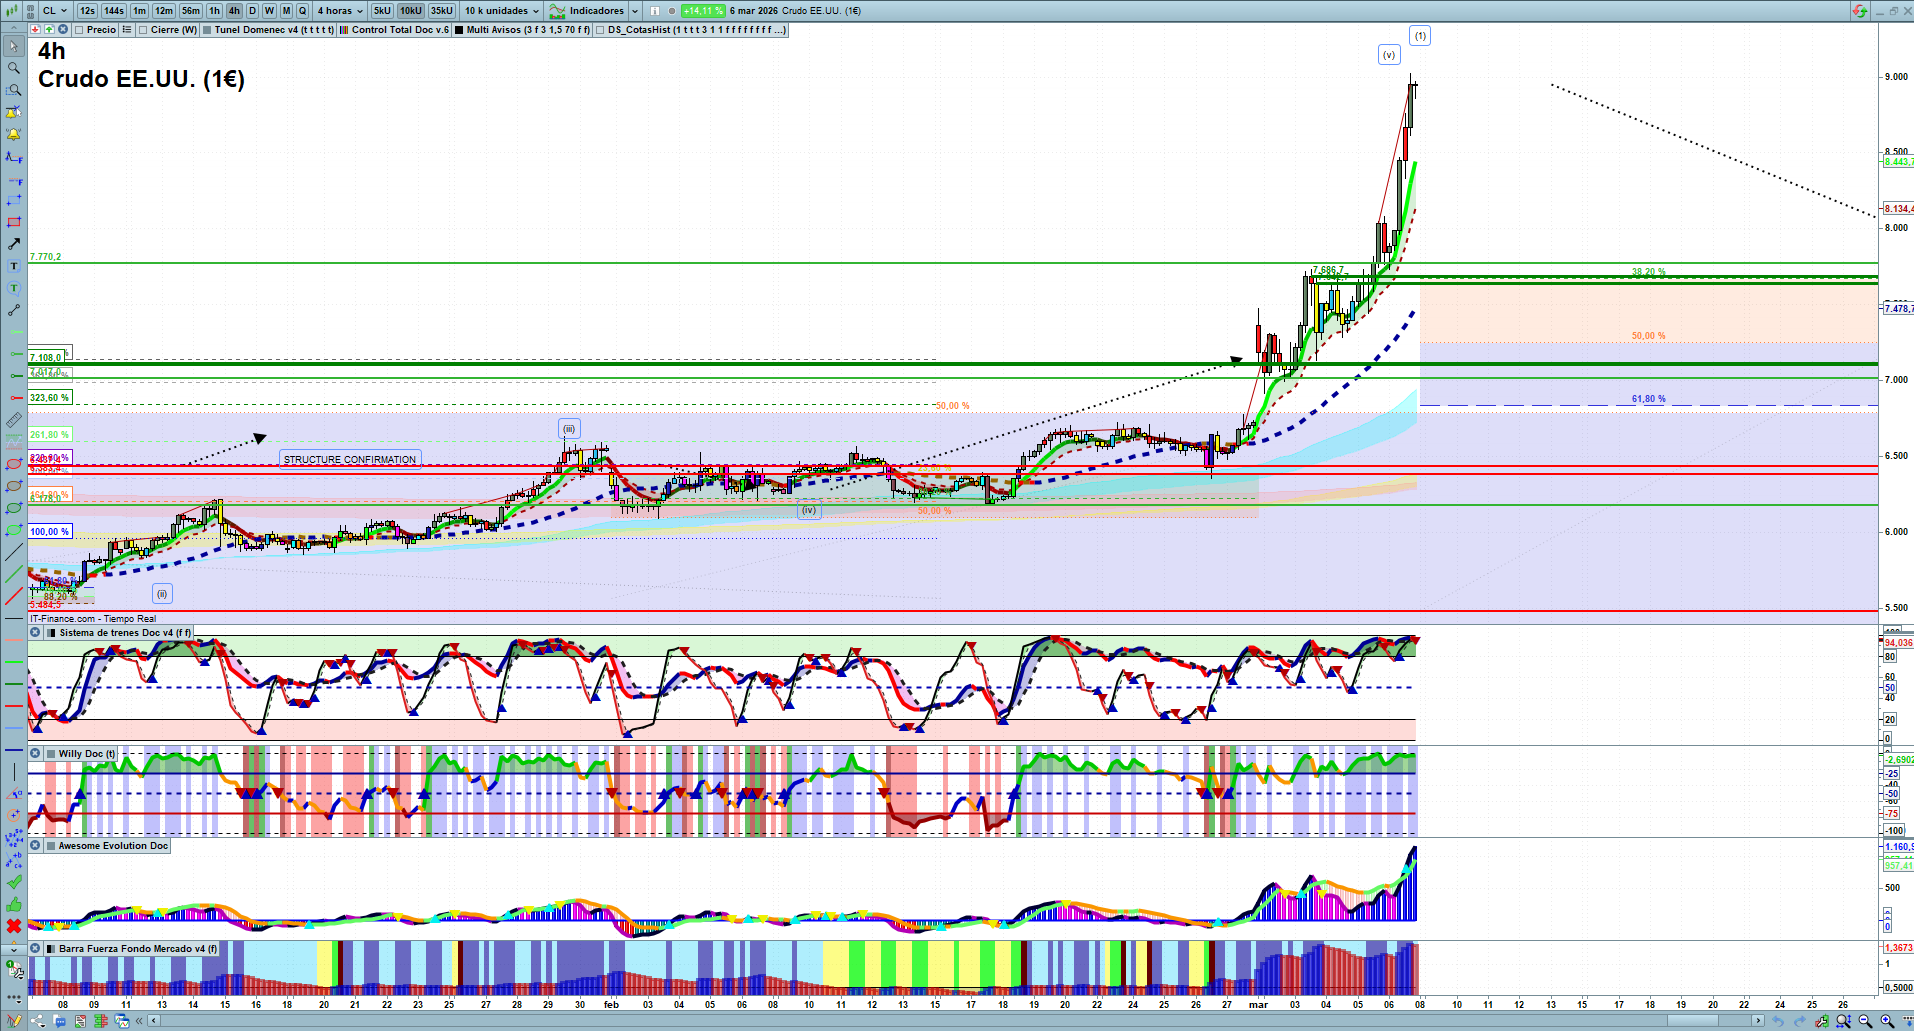Click the Tunel Domenec v4 color swatch
The width and height of the screenshot is (1914, 1031).
pyautogui.click(x=207, y=30)
